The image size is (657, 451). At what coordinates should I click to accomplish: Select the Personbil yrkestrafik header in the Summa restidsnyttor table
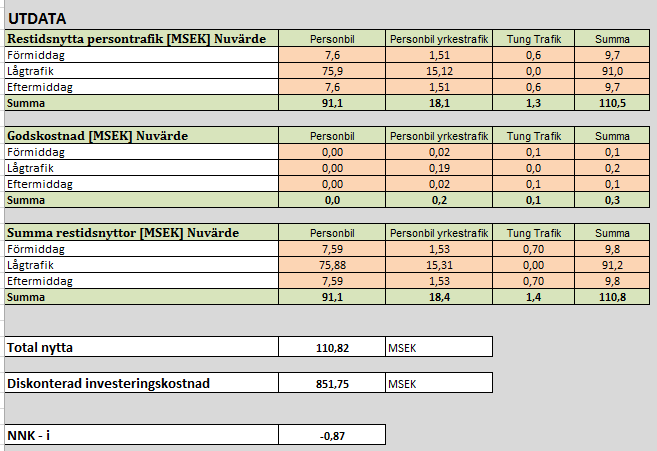439,232
